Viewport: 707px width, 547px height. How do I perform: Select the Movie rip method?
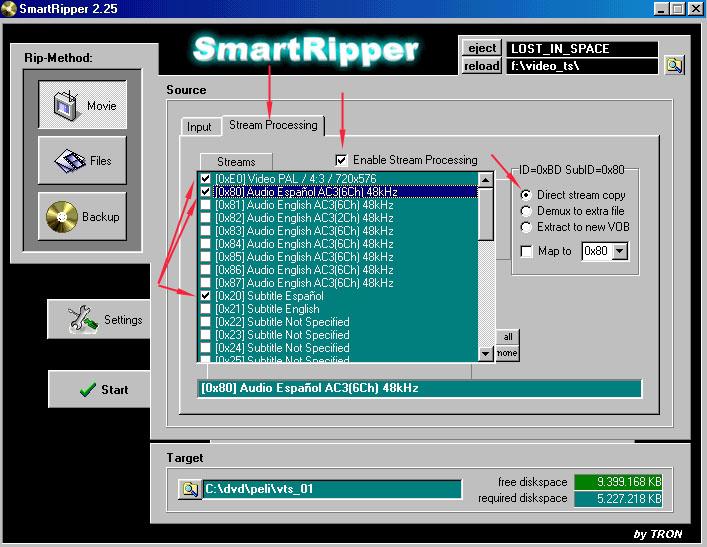pyautogui.click(x=83, y=105)
